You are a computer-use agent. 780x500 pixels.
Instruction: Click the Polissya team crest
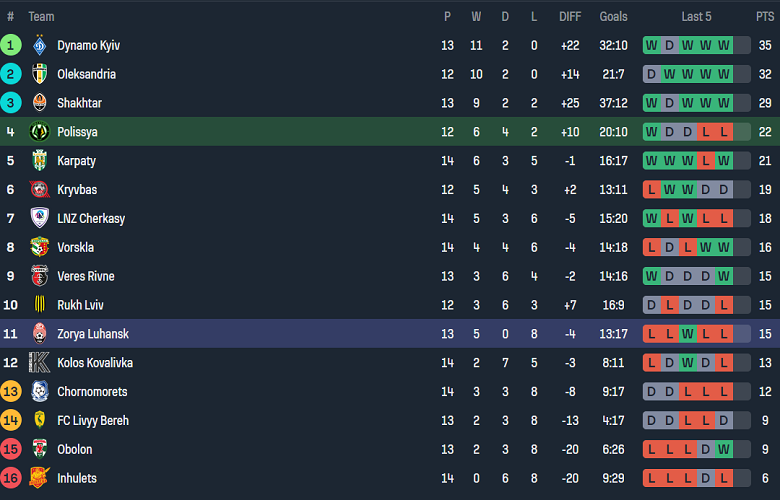click(40, 132)
